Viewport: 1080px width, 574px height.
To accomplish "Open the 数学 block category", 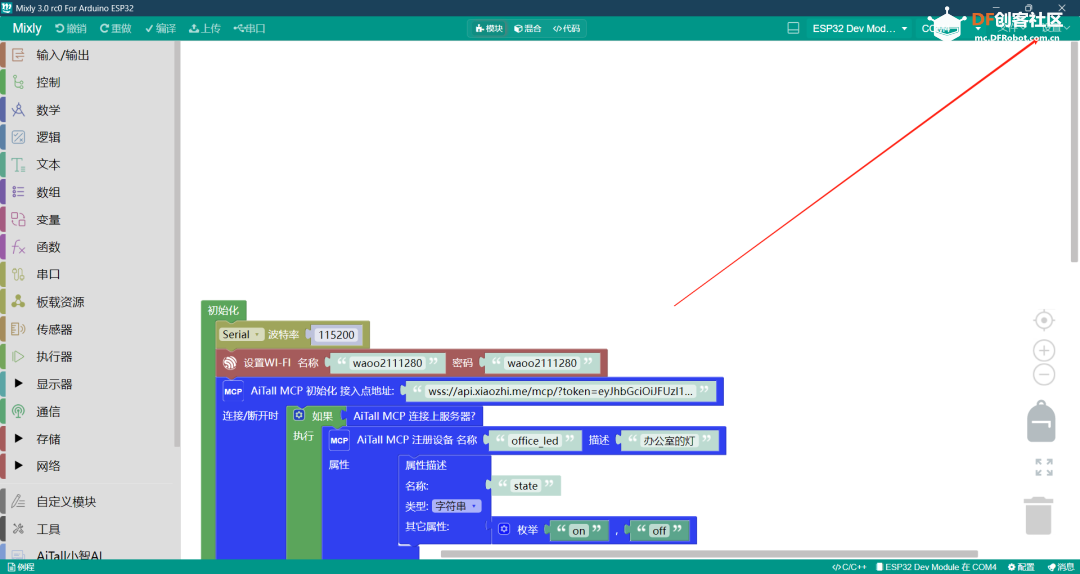I will (90, 110).
